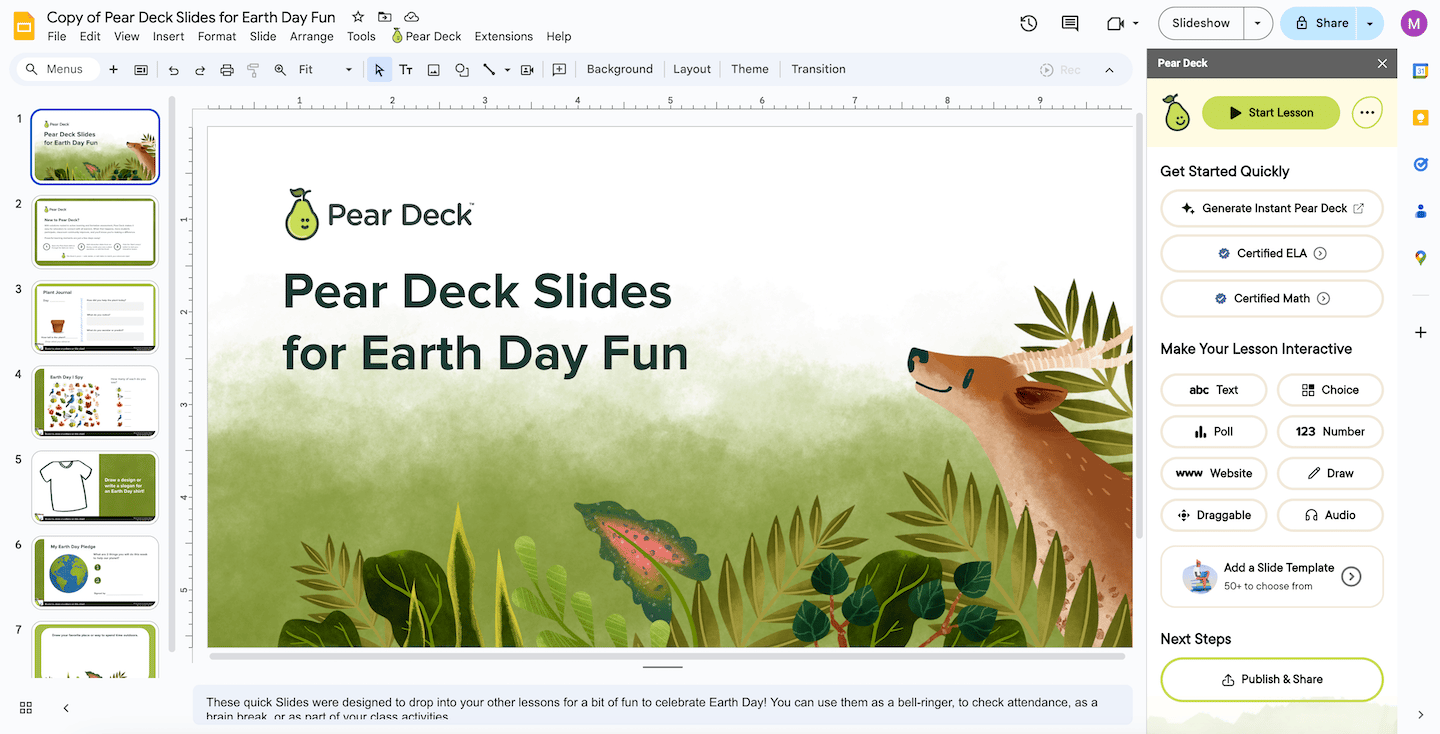Open the slide layout dropdown beside new slide

click(x=141, y=70)
